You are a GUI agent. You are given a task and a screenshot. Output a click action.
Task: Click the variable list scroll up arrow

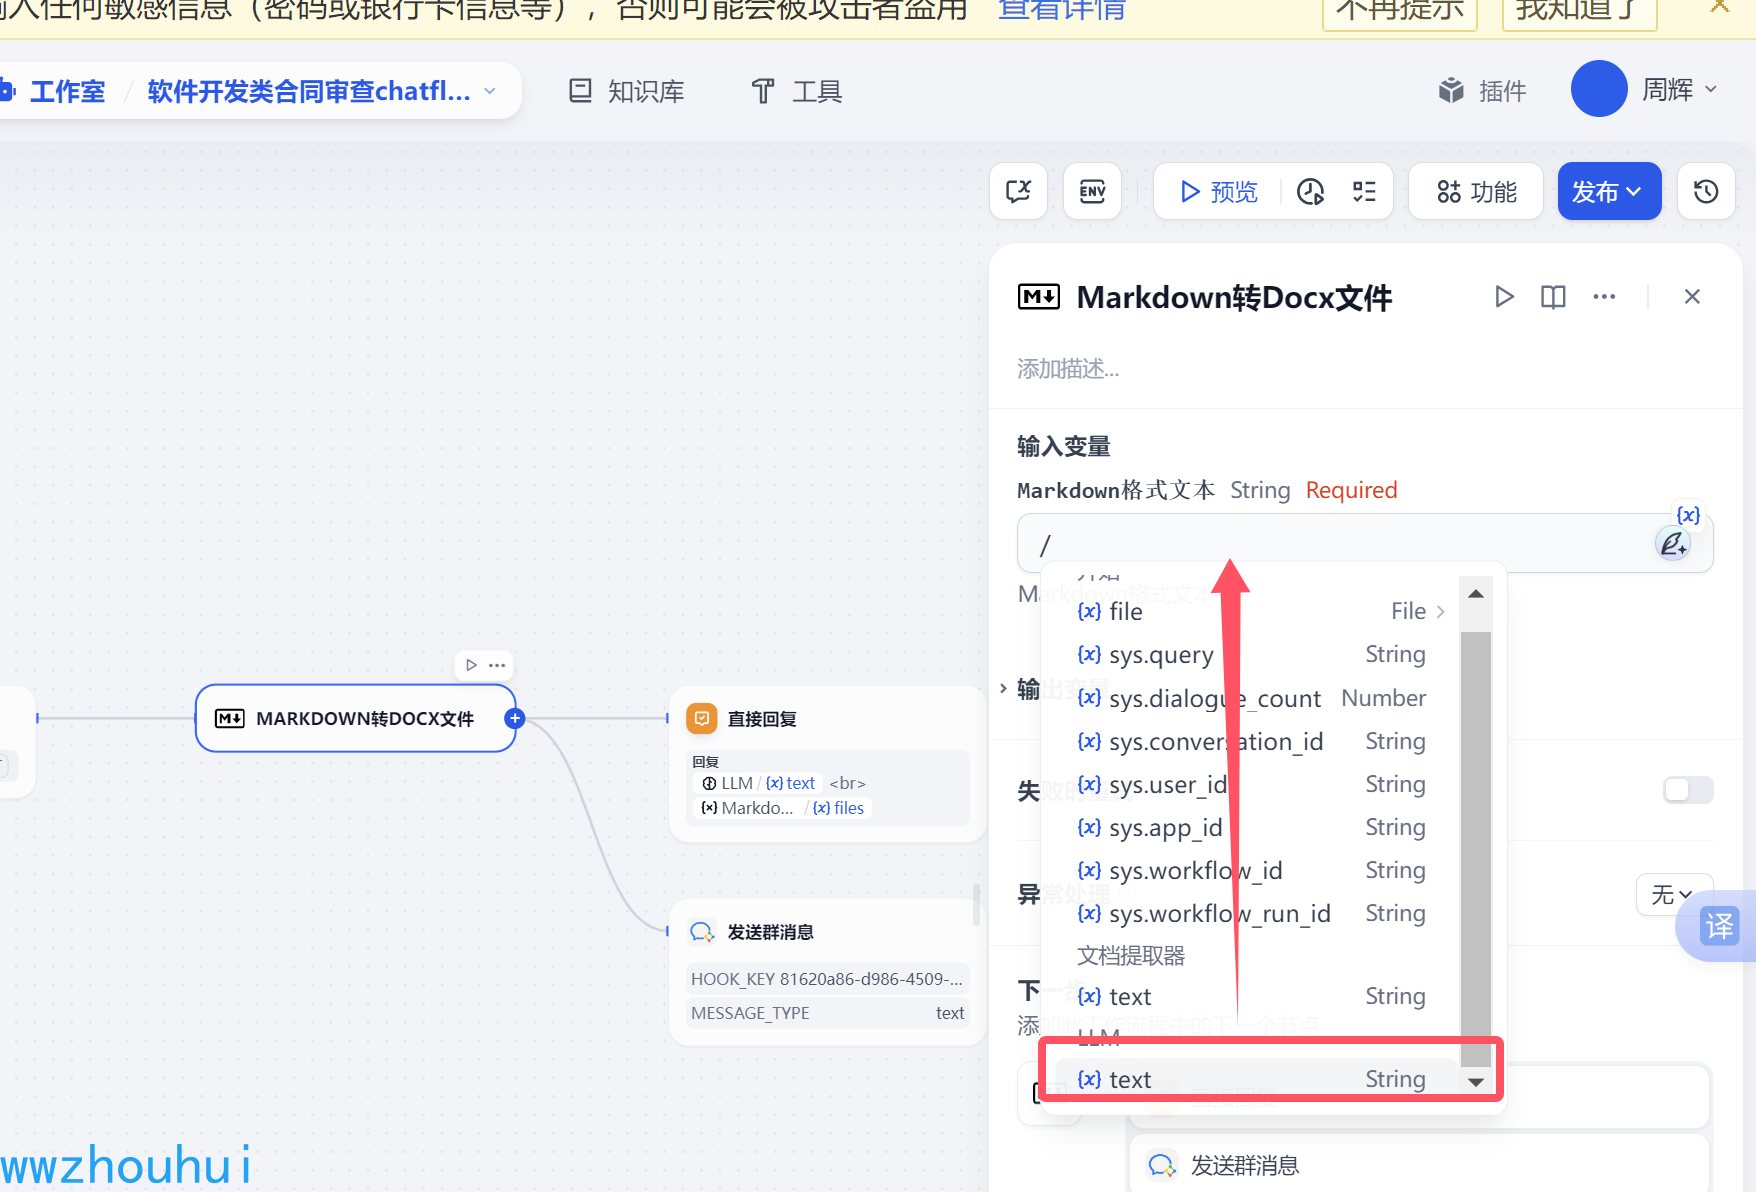point(1476,594)
